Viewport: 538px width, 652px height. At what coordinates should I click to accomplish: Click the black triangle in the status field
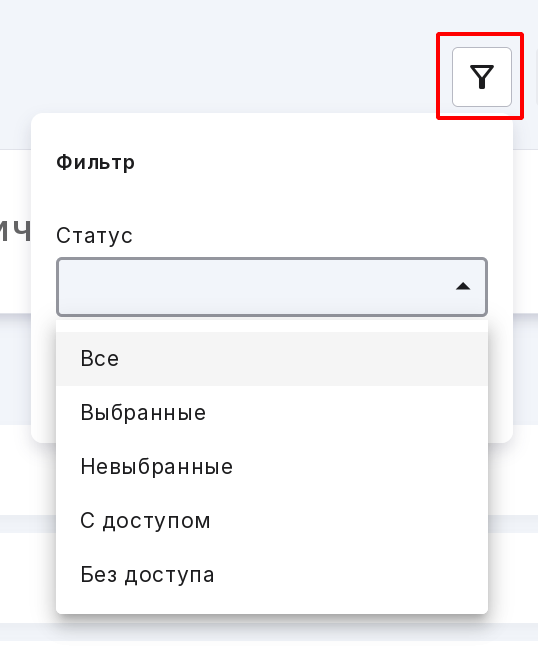pos(463,286)
